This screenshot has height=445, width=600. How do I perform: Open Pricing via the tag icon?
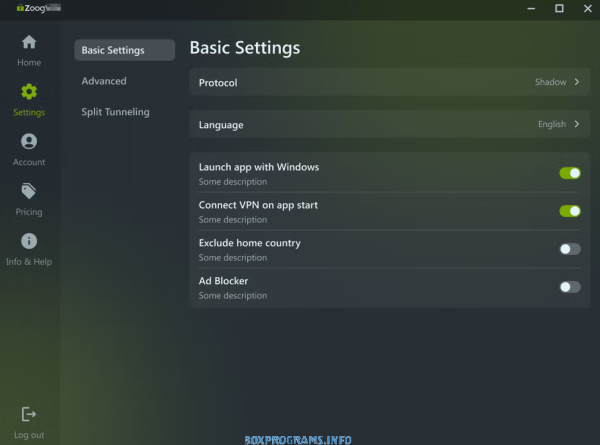[x=29, y=191]
